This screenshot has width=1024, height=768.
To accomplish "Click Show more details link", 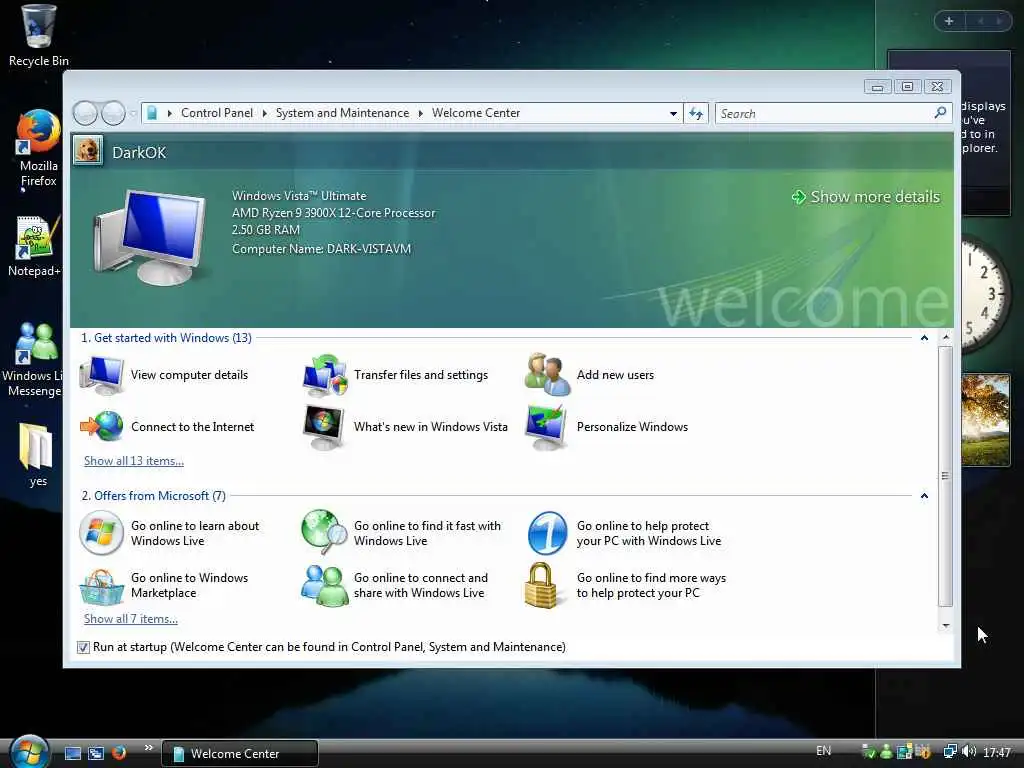I will (x=866, y=197).
